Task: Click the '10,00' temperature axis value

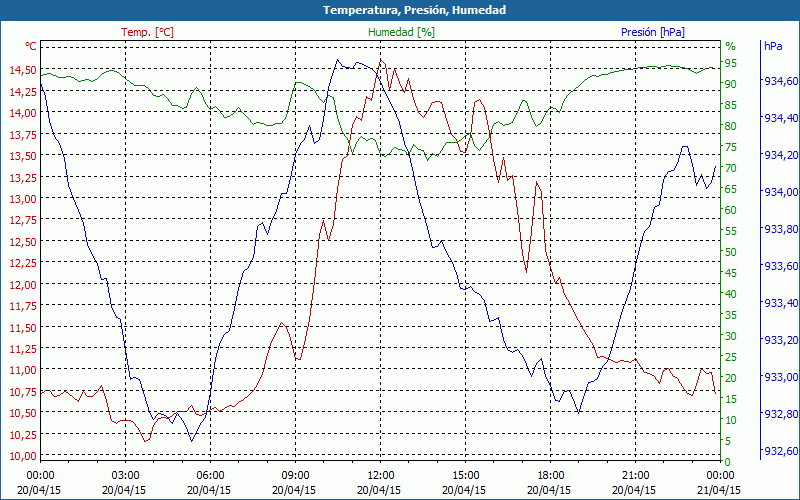Action: pyautogui.click(x=22, y=456)
